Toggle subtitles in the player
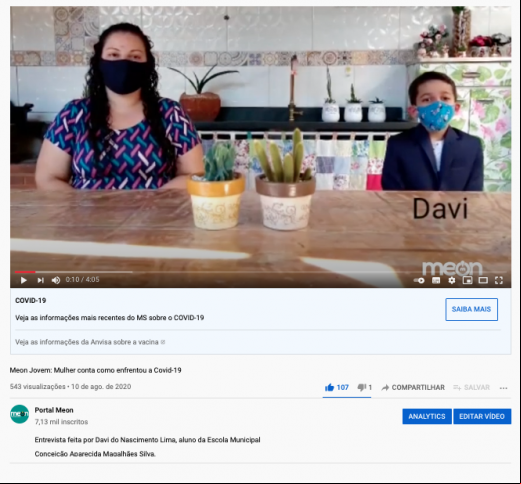Viewport: 521px width, 484px height. (436, 281)
